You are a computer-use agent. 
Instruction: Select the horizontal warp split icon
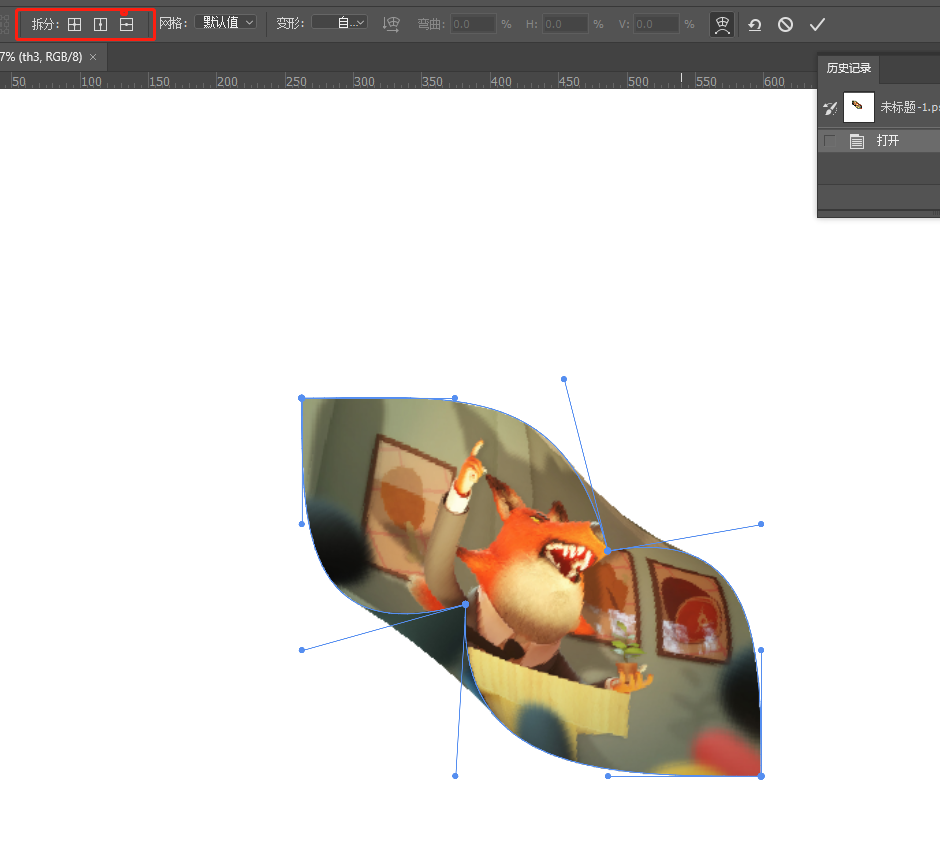[126, 25]
